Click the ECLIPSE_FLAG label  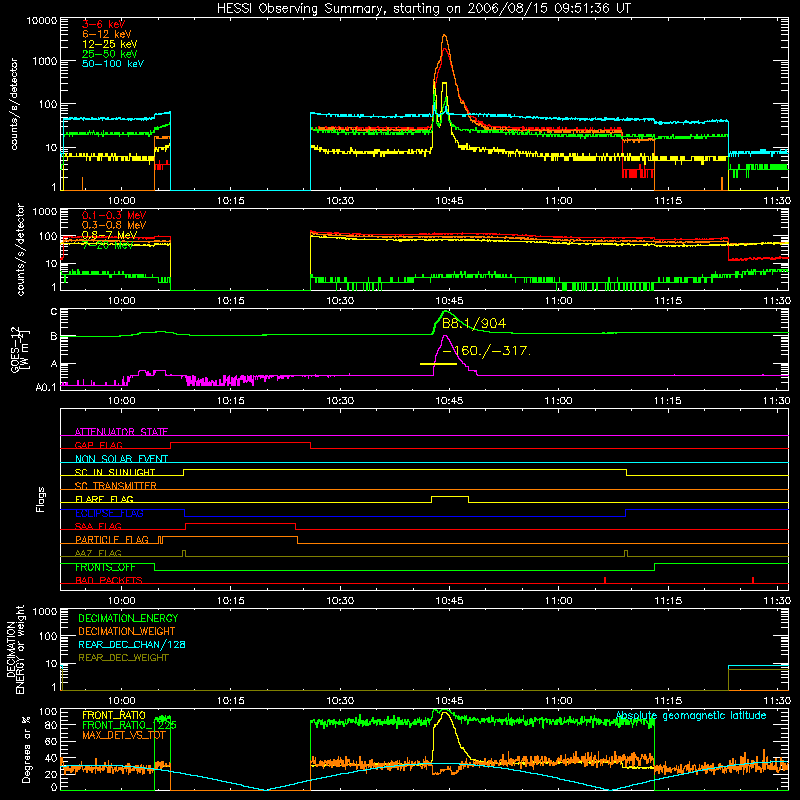coord(109,513)
